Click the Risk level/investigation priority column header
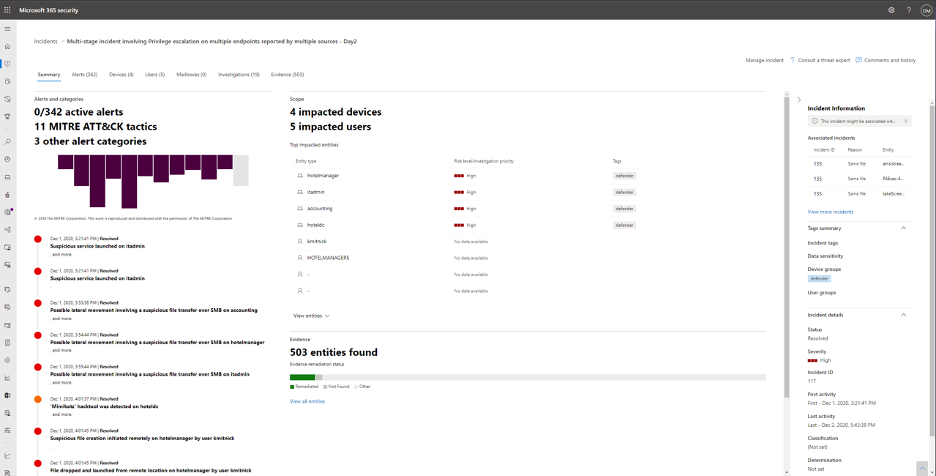The height and width of the screenshot is (476, 936). [484, 161]
